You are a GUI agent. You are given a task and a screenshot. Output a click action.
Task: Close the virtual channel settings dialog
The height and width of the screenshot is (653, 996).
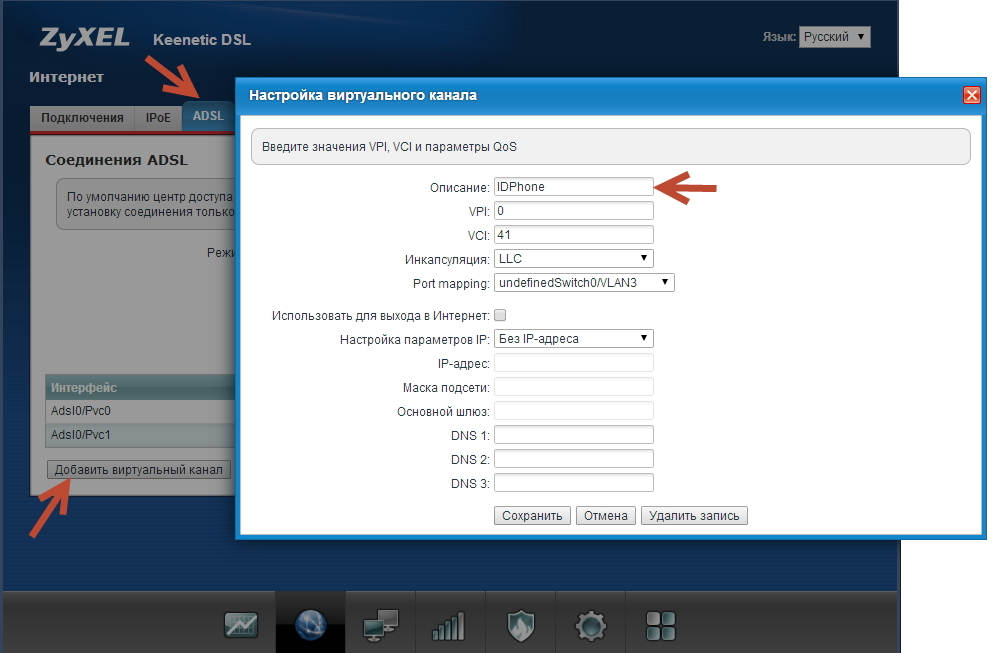(970, 95)
